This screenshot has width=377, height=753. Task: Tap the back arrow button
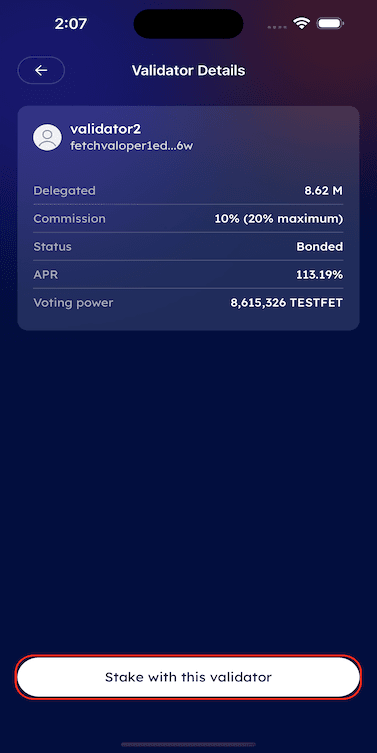[41, 71]
